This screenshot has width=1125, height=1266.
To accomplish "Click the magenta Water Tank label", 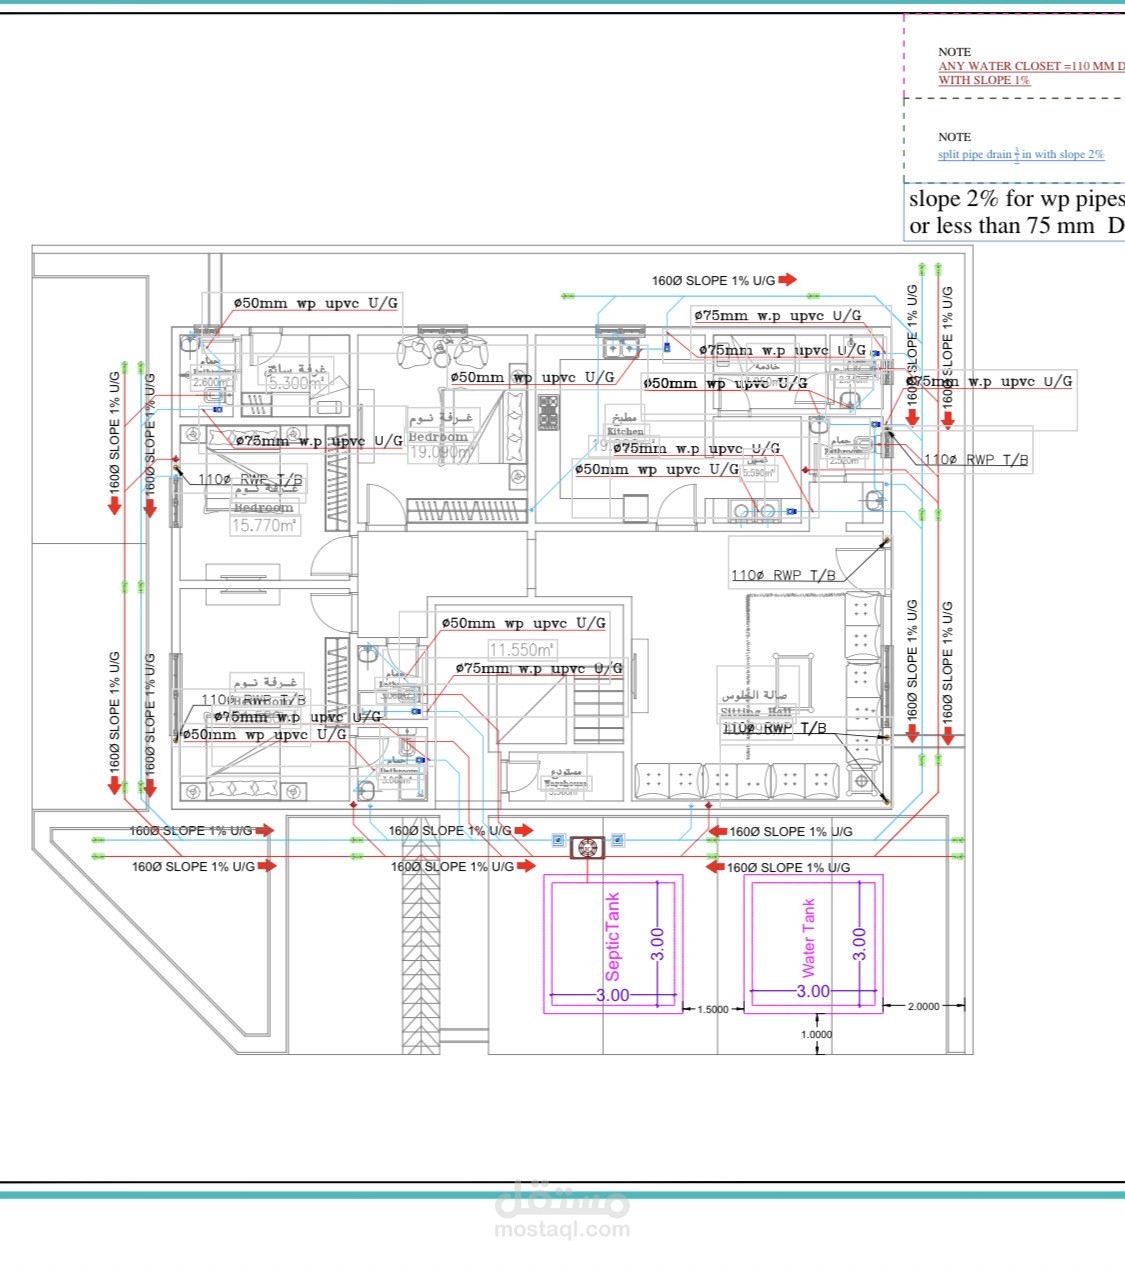I will click(809, 938).
